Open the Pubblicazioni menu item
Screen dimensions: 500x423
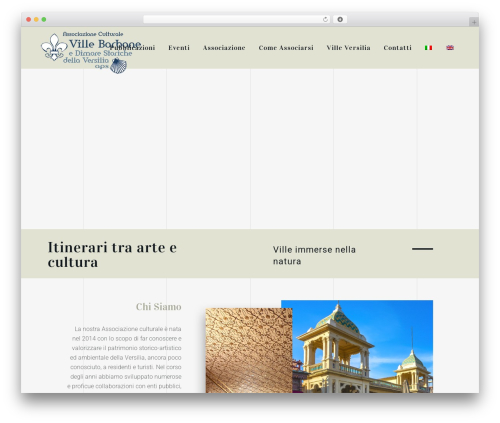(132, 48)
